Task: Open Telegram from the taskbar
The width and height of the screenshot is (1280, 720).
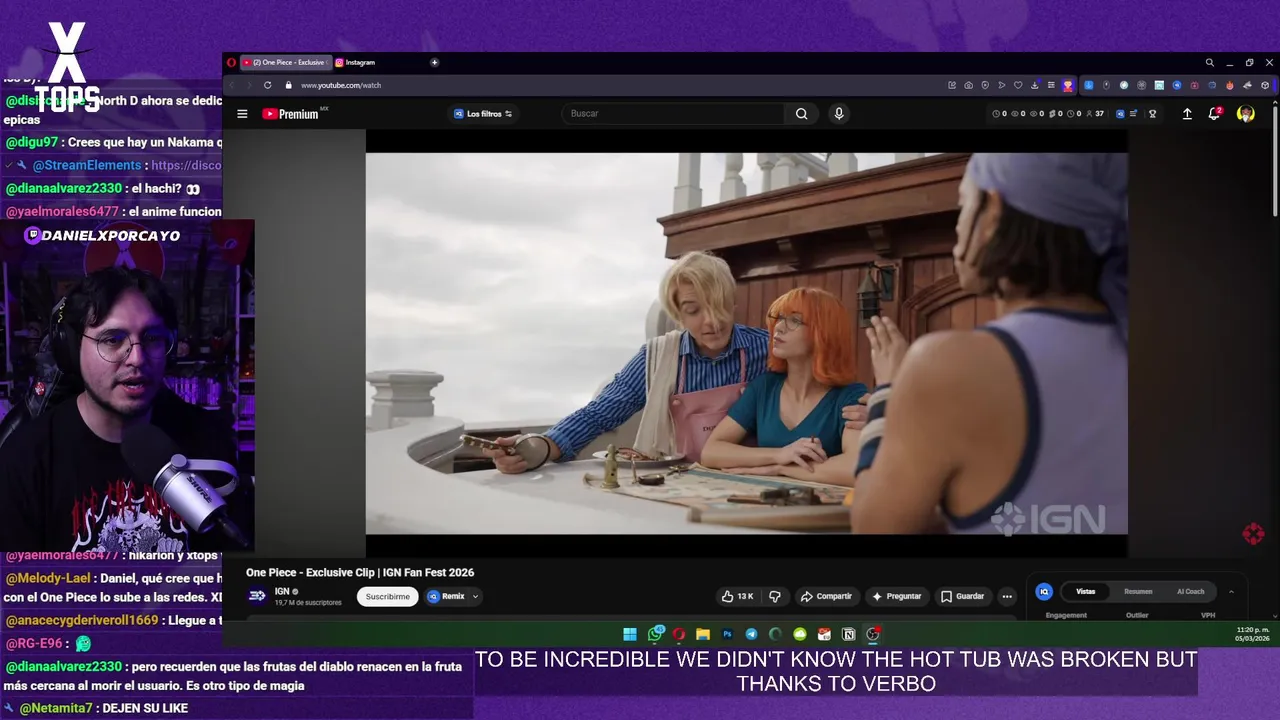Action: (751, 634)
